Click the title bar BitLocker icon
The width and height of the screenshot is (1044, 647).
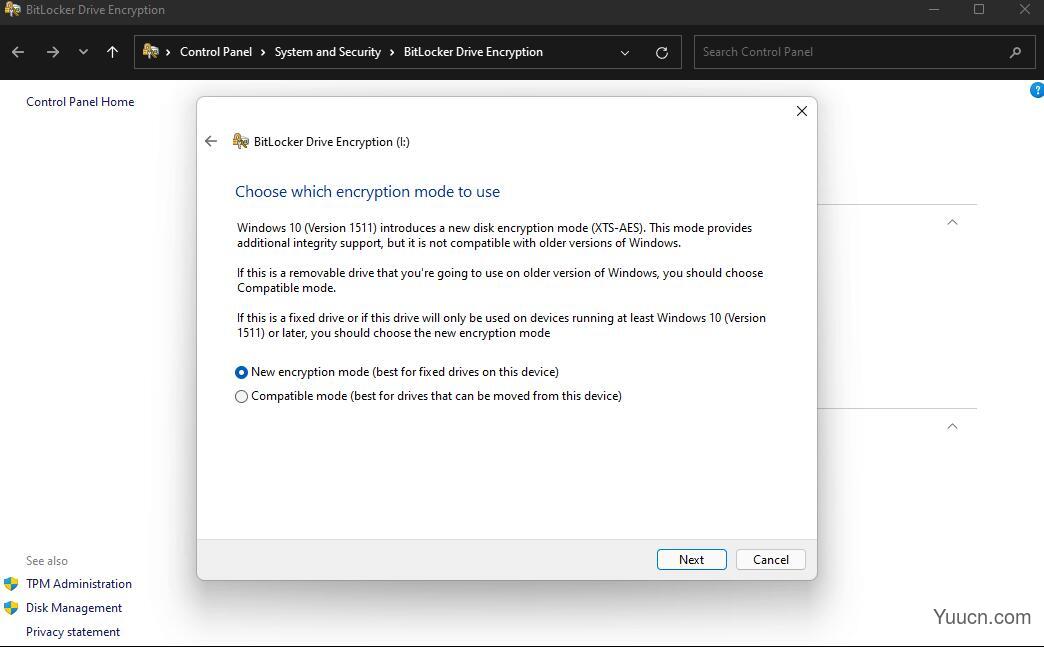12,9
